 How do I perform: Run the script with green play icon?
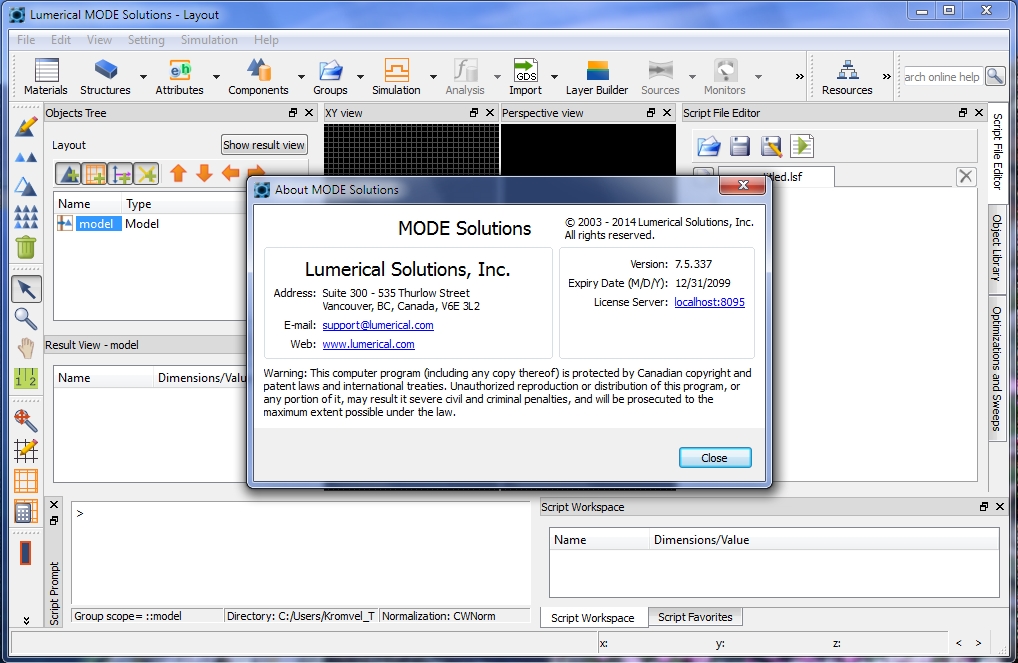tap(802, 146)
